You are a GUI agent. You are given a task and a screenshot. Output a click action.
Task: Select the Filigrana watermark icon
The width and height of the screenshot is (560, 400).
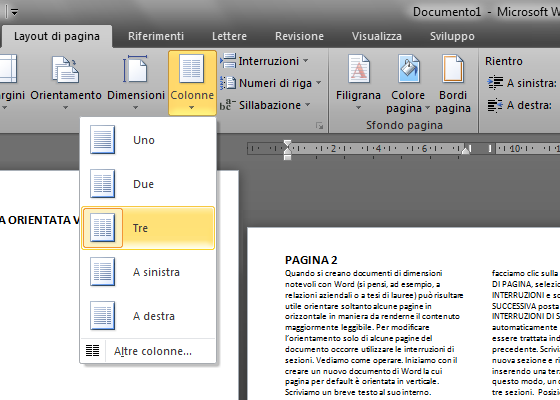(x=359, y=69)
